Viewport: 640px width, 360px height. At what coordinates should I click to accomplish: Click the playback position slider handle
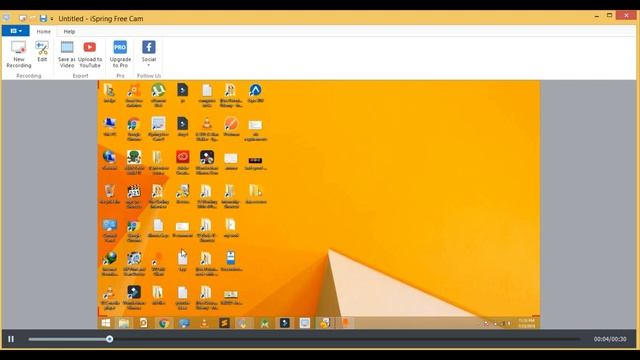[x=109, y=339]
